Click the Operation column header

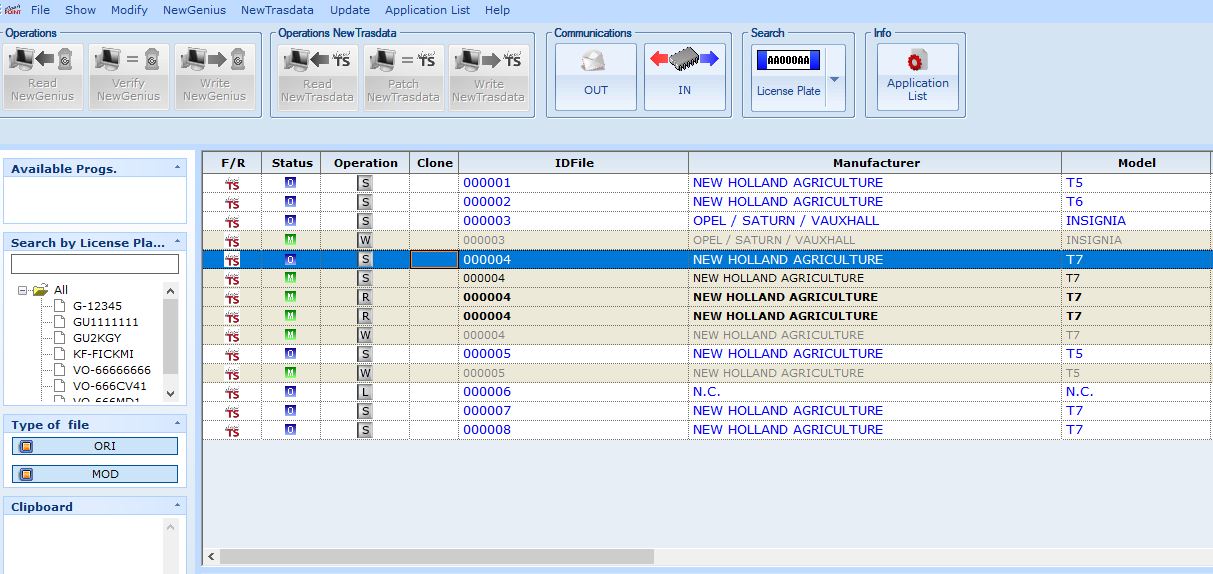(365, 163)
